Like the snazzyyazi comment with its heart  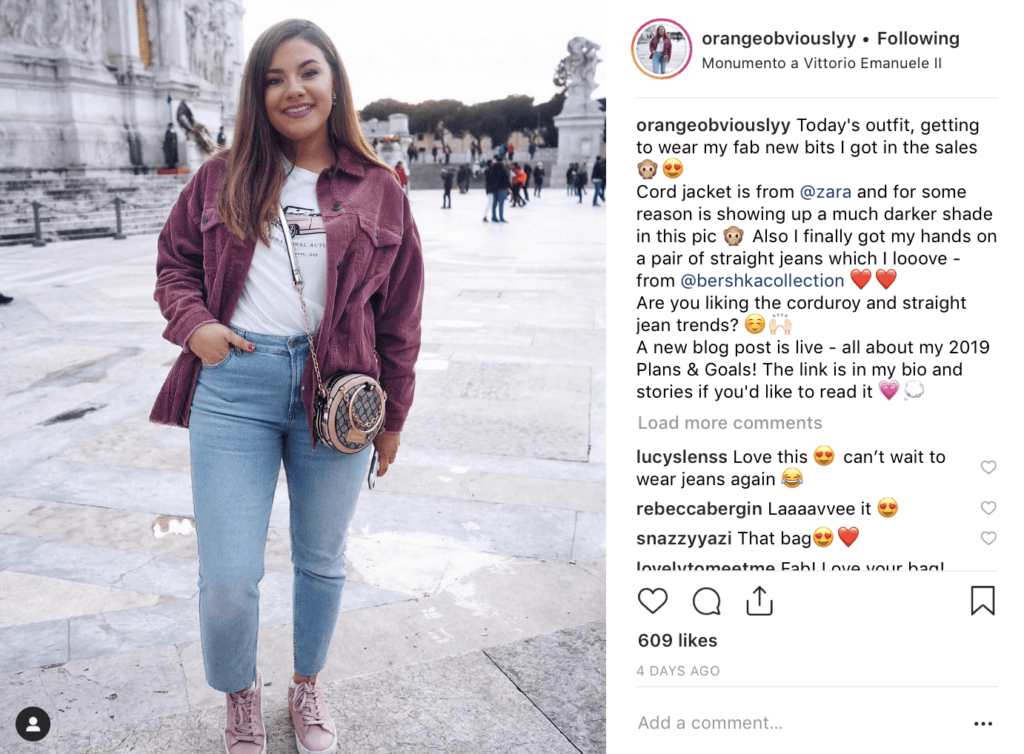pyautogui.click(x=988, y=538)
